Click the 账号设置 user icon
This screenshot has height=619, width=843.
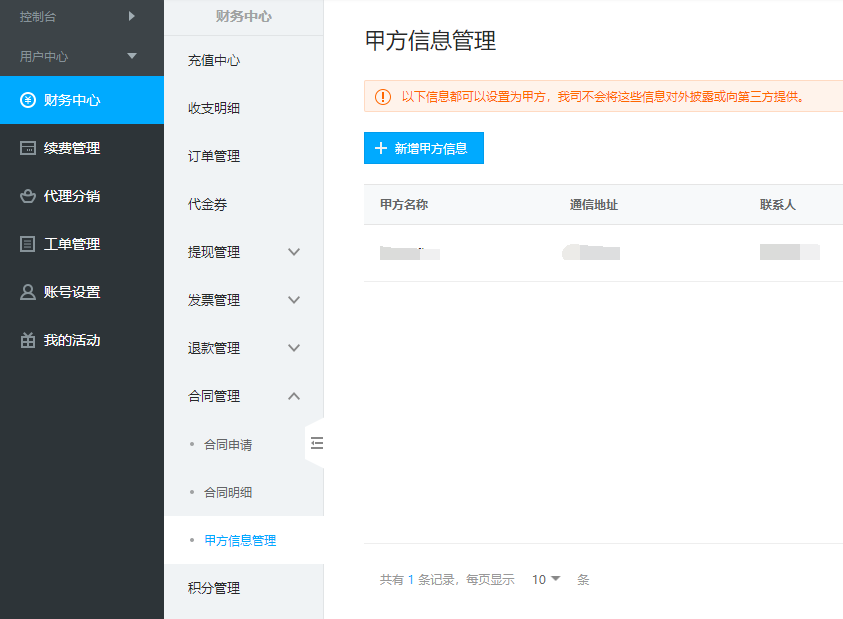[x=28, y=292]
